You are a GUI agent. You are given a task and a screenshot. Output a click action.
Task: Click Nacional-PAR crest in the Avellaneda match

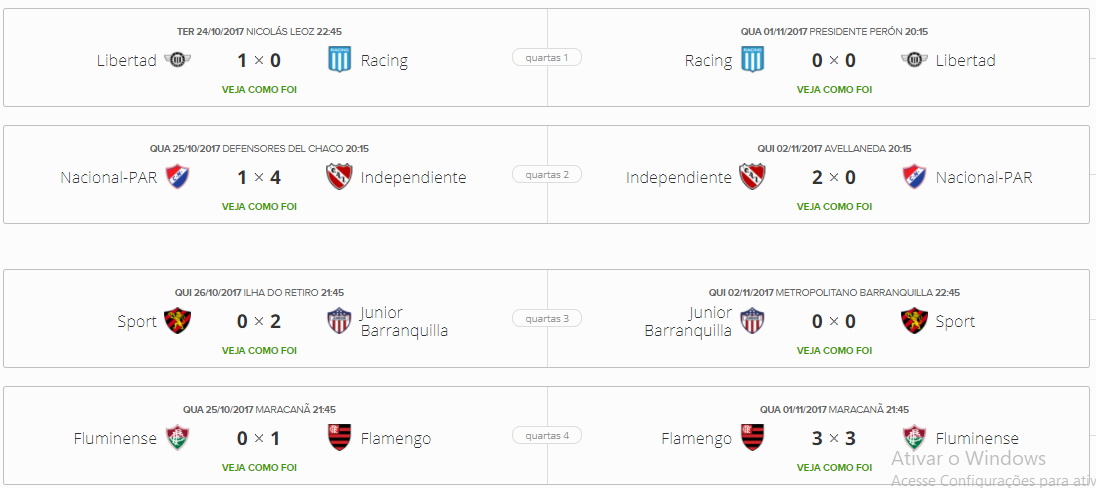coord(915,178)
